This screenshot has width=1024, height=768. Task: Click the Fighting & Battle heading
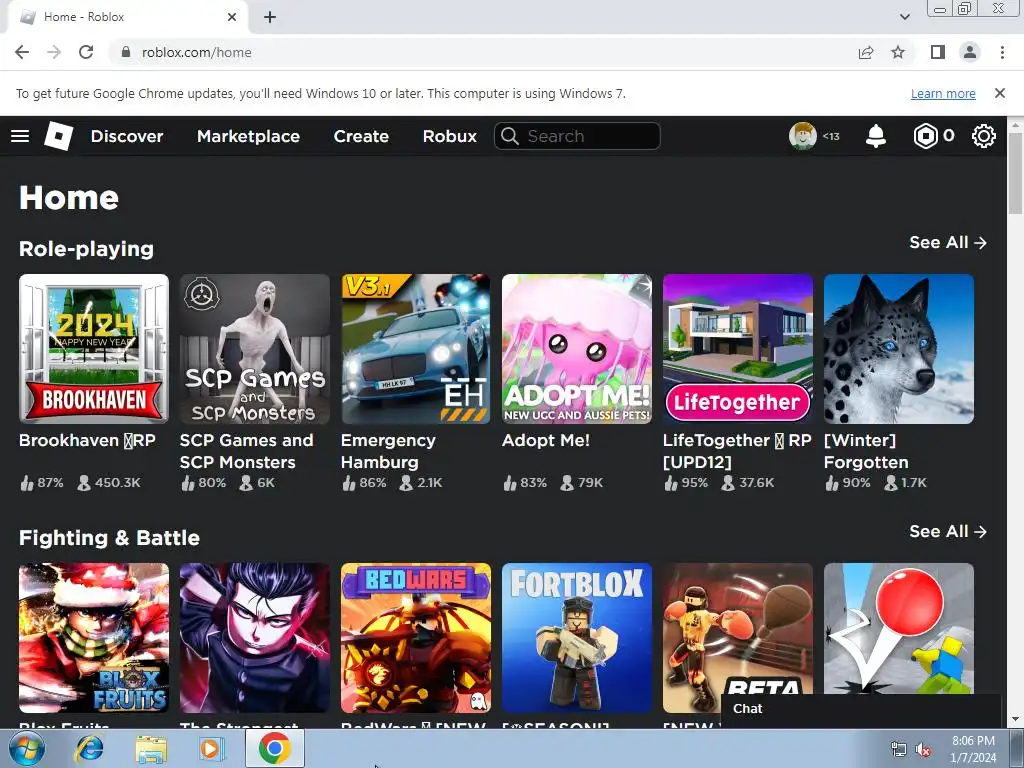click(x=109, y=538)
